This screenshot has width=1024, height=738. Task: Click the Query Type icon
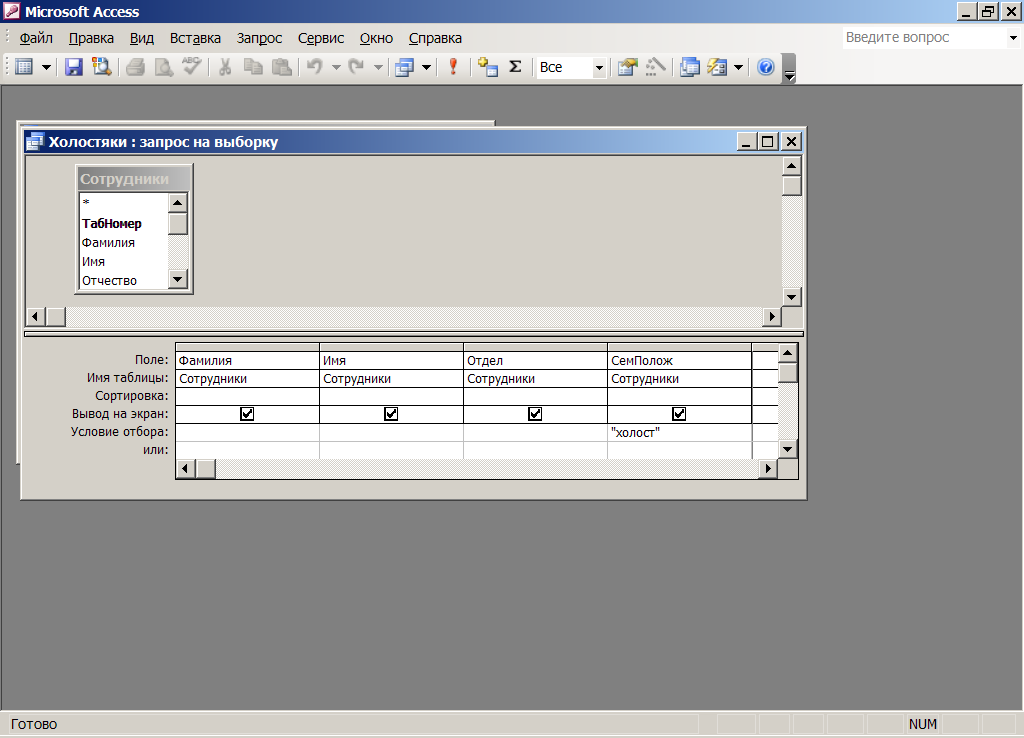[405, 67]
